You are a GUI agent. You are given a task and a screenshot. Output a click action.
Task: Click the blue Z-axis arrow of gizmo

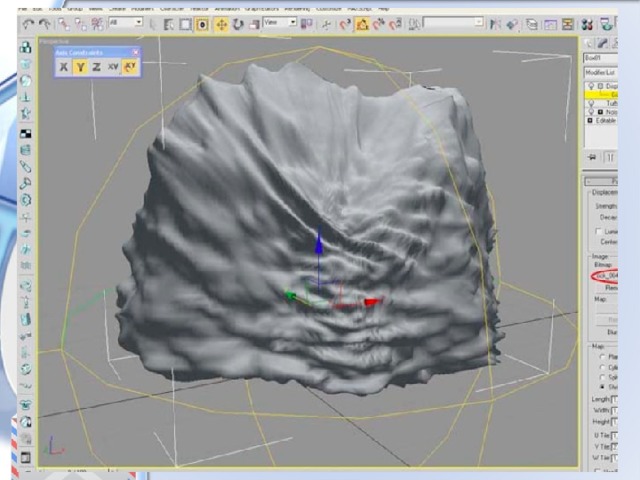pos(319,244)
